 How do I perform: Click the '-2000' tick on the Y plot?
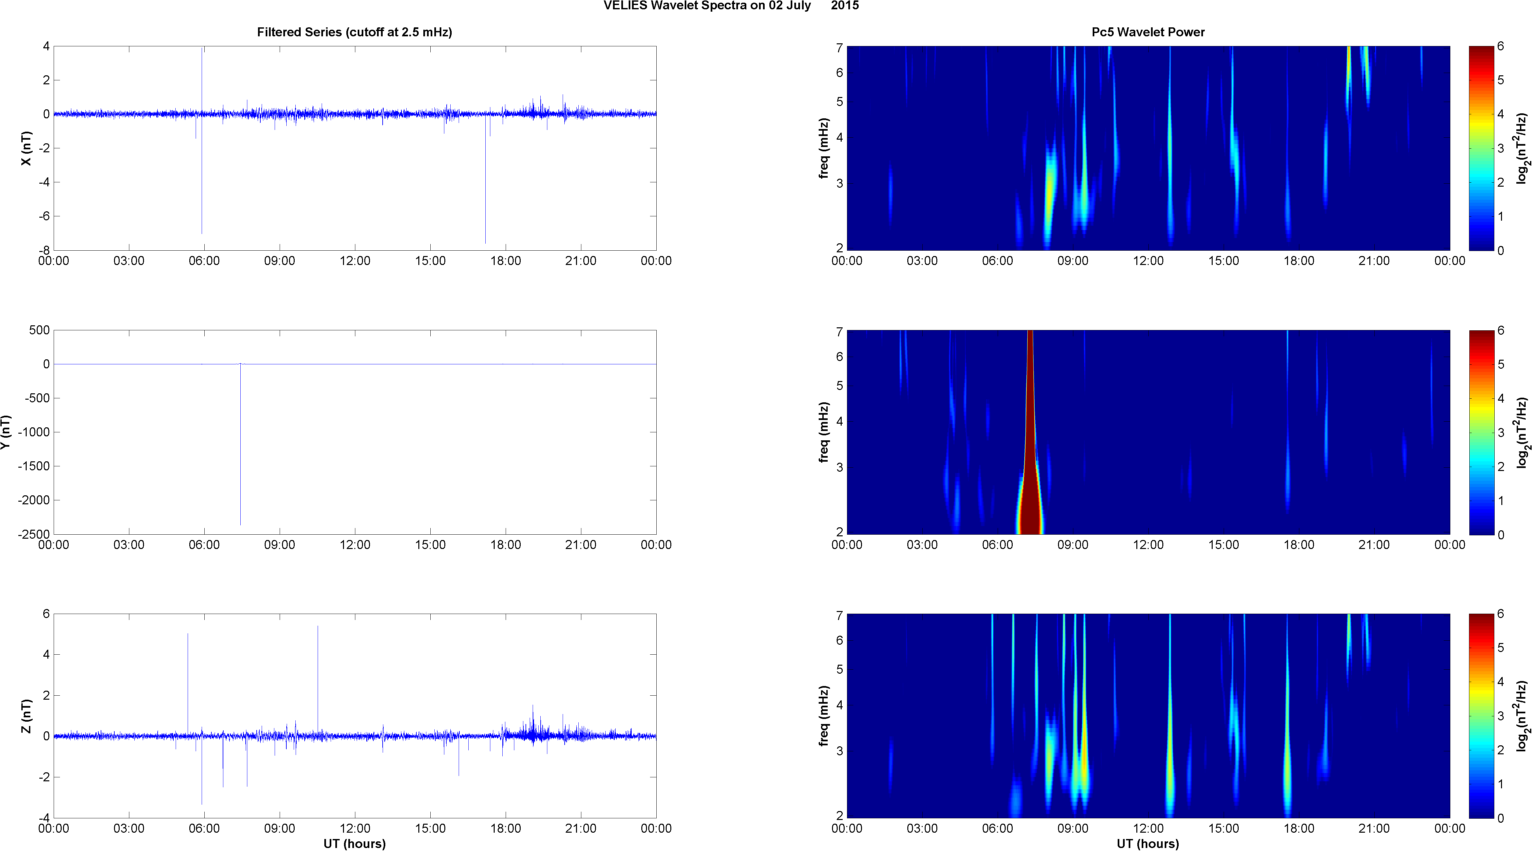(x=33, y=500)
